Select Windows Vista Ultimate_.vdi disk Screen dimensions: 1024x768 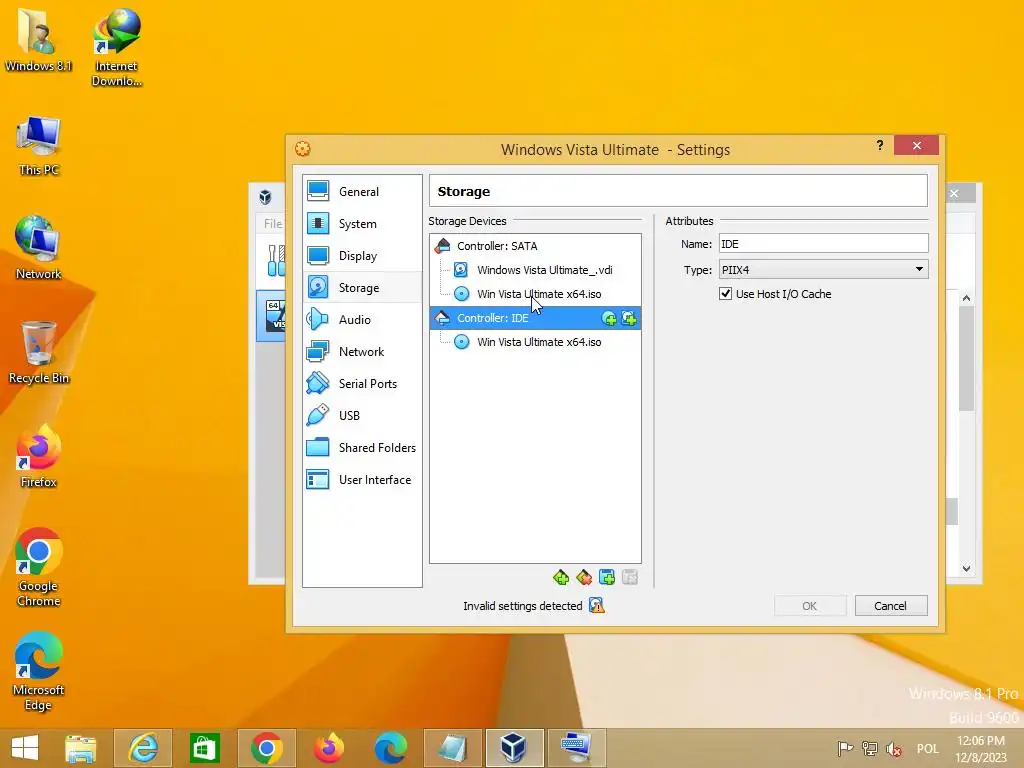(535, 270)
